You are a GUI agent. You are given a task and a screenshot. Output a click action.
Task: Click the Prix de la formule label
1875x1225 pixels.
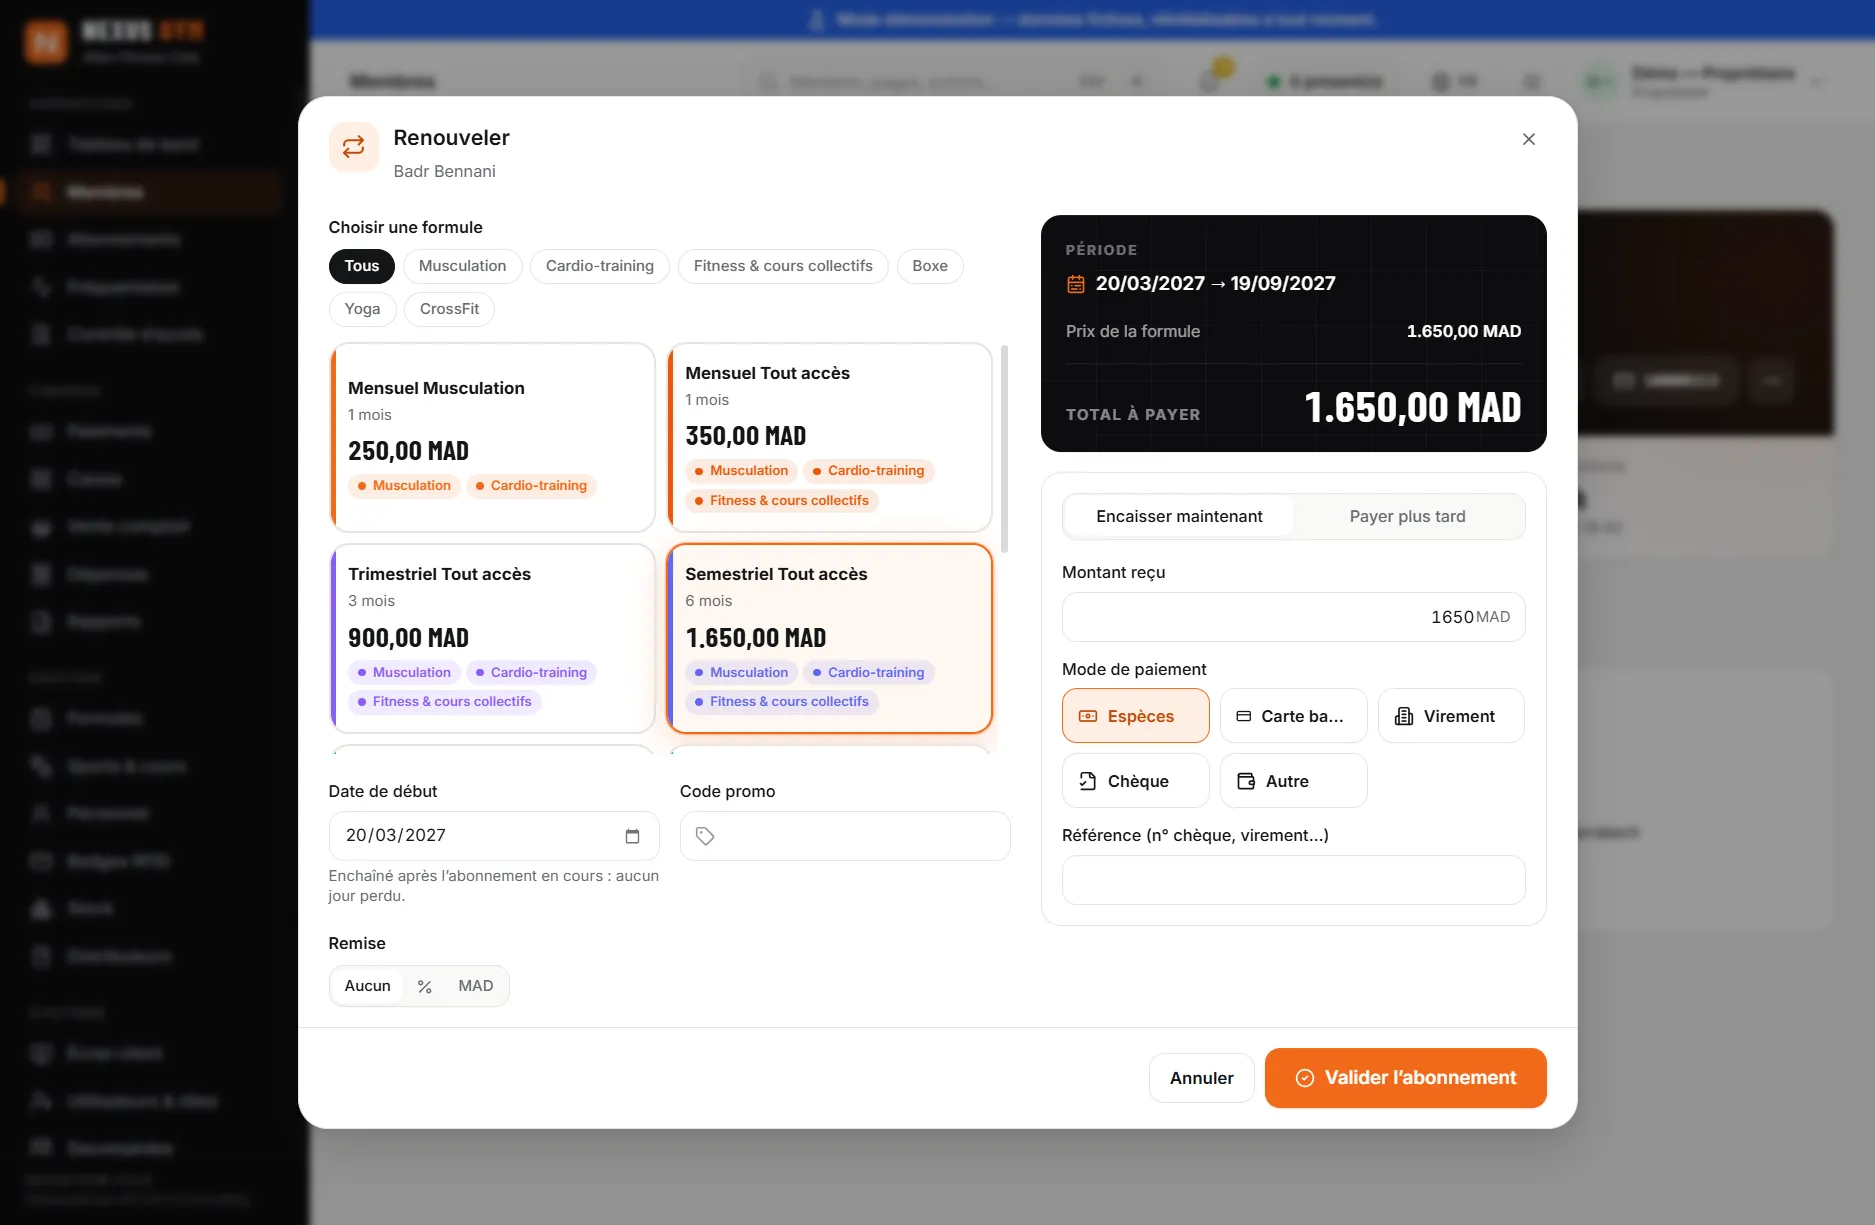tap(1132, 331)
